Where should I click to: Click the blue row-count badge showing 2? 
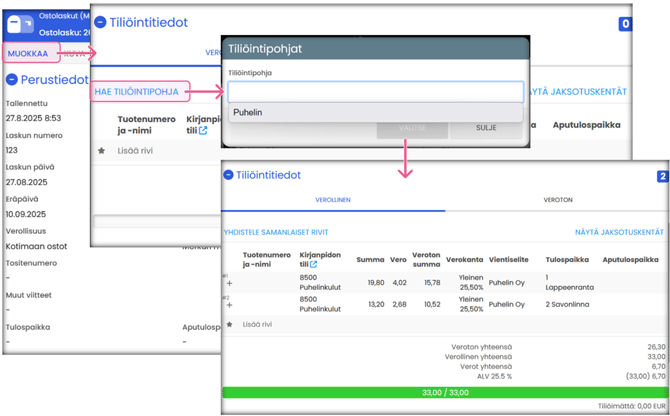(x=662, y=177)
